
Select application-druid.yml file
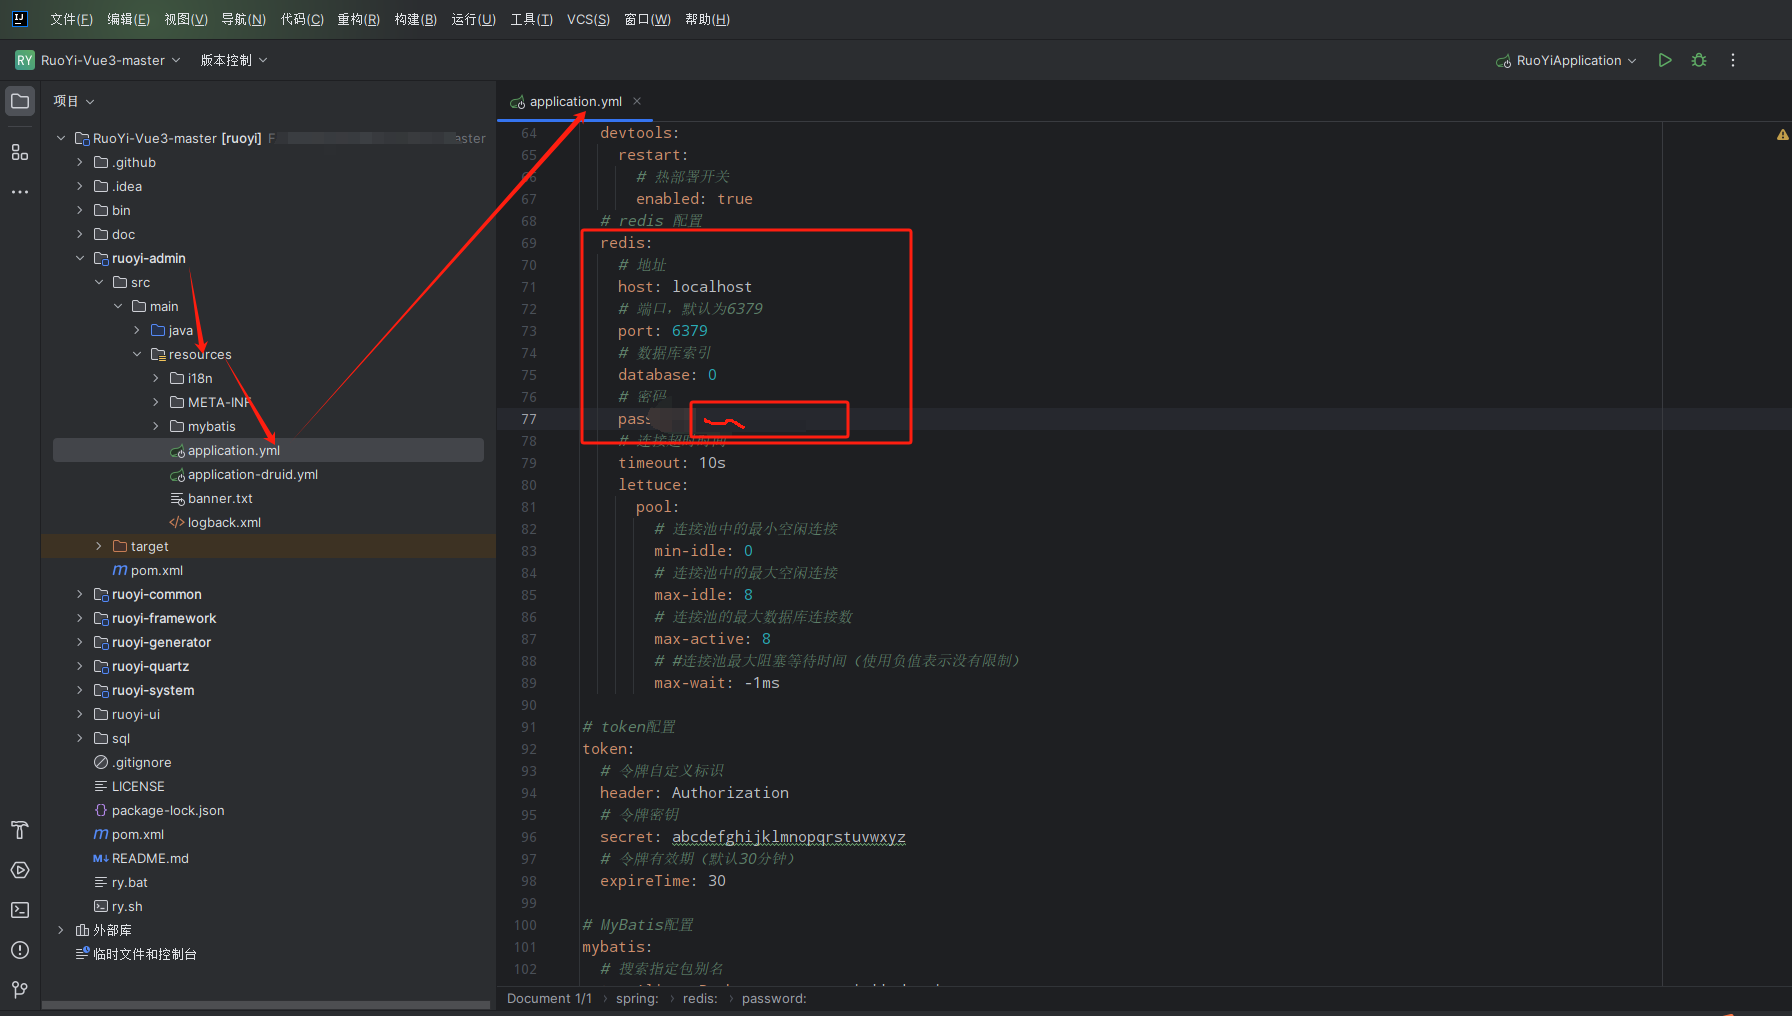(x=253, y=474)
